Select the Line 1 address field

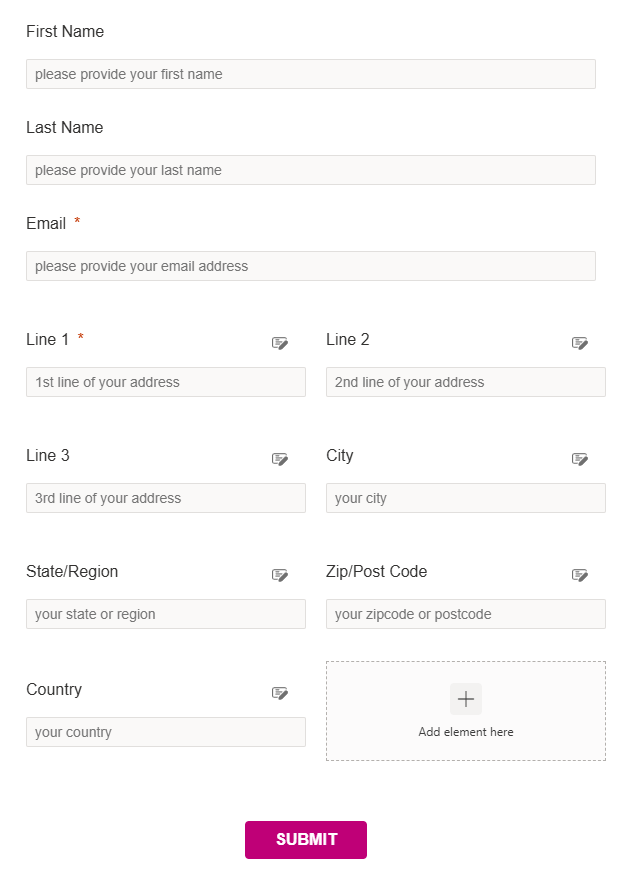point(166,382)
